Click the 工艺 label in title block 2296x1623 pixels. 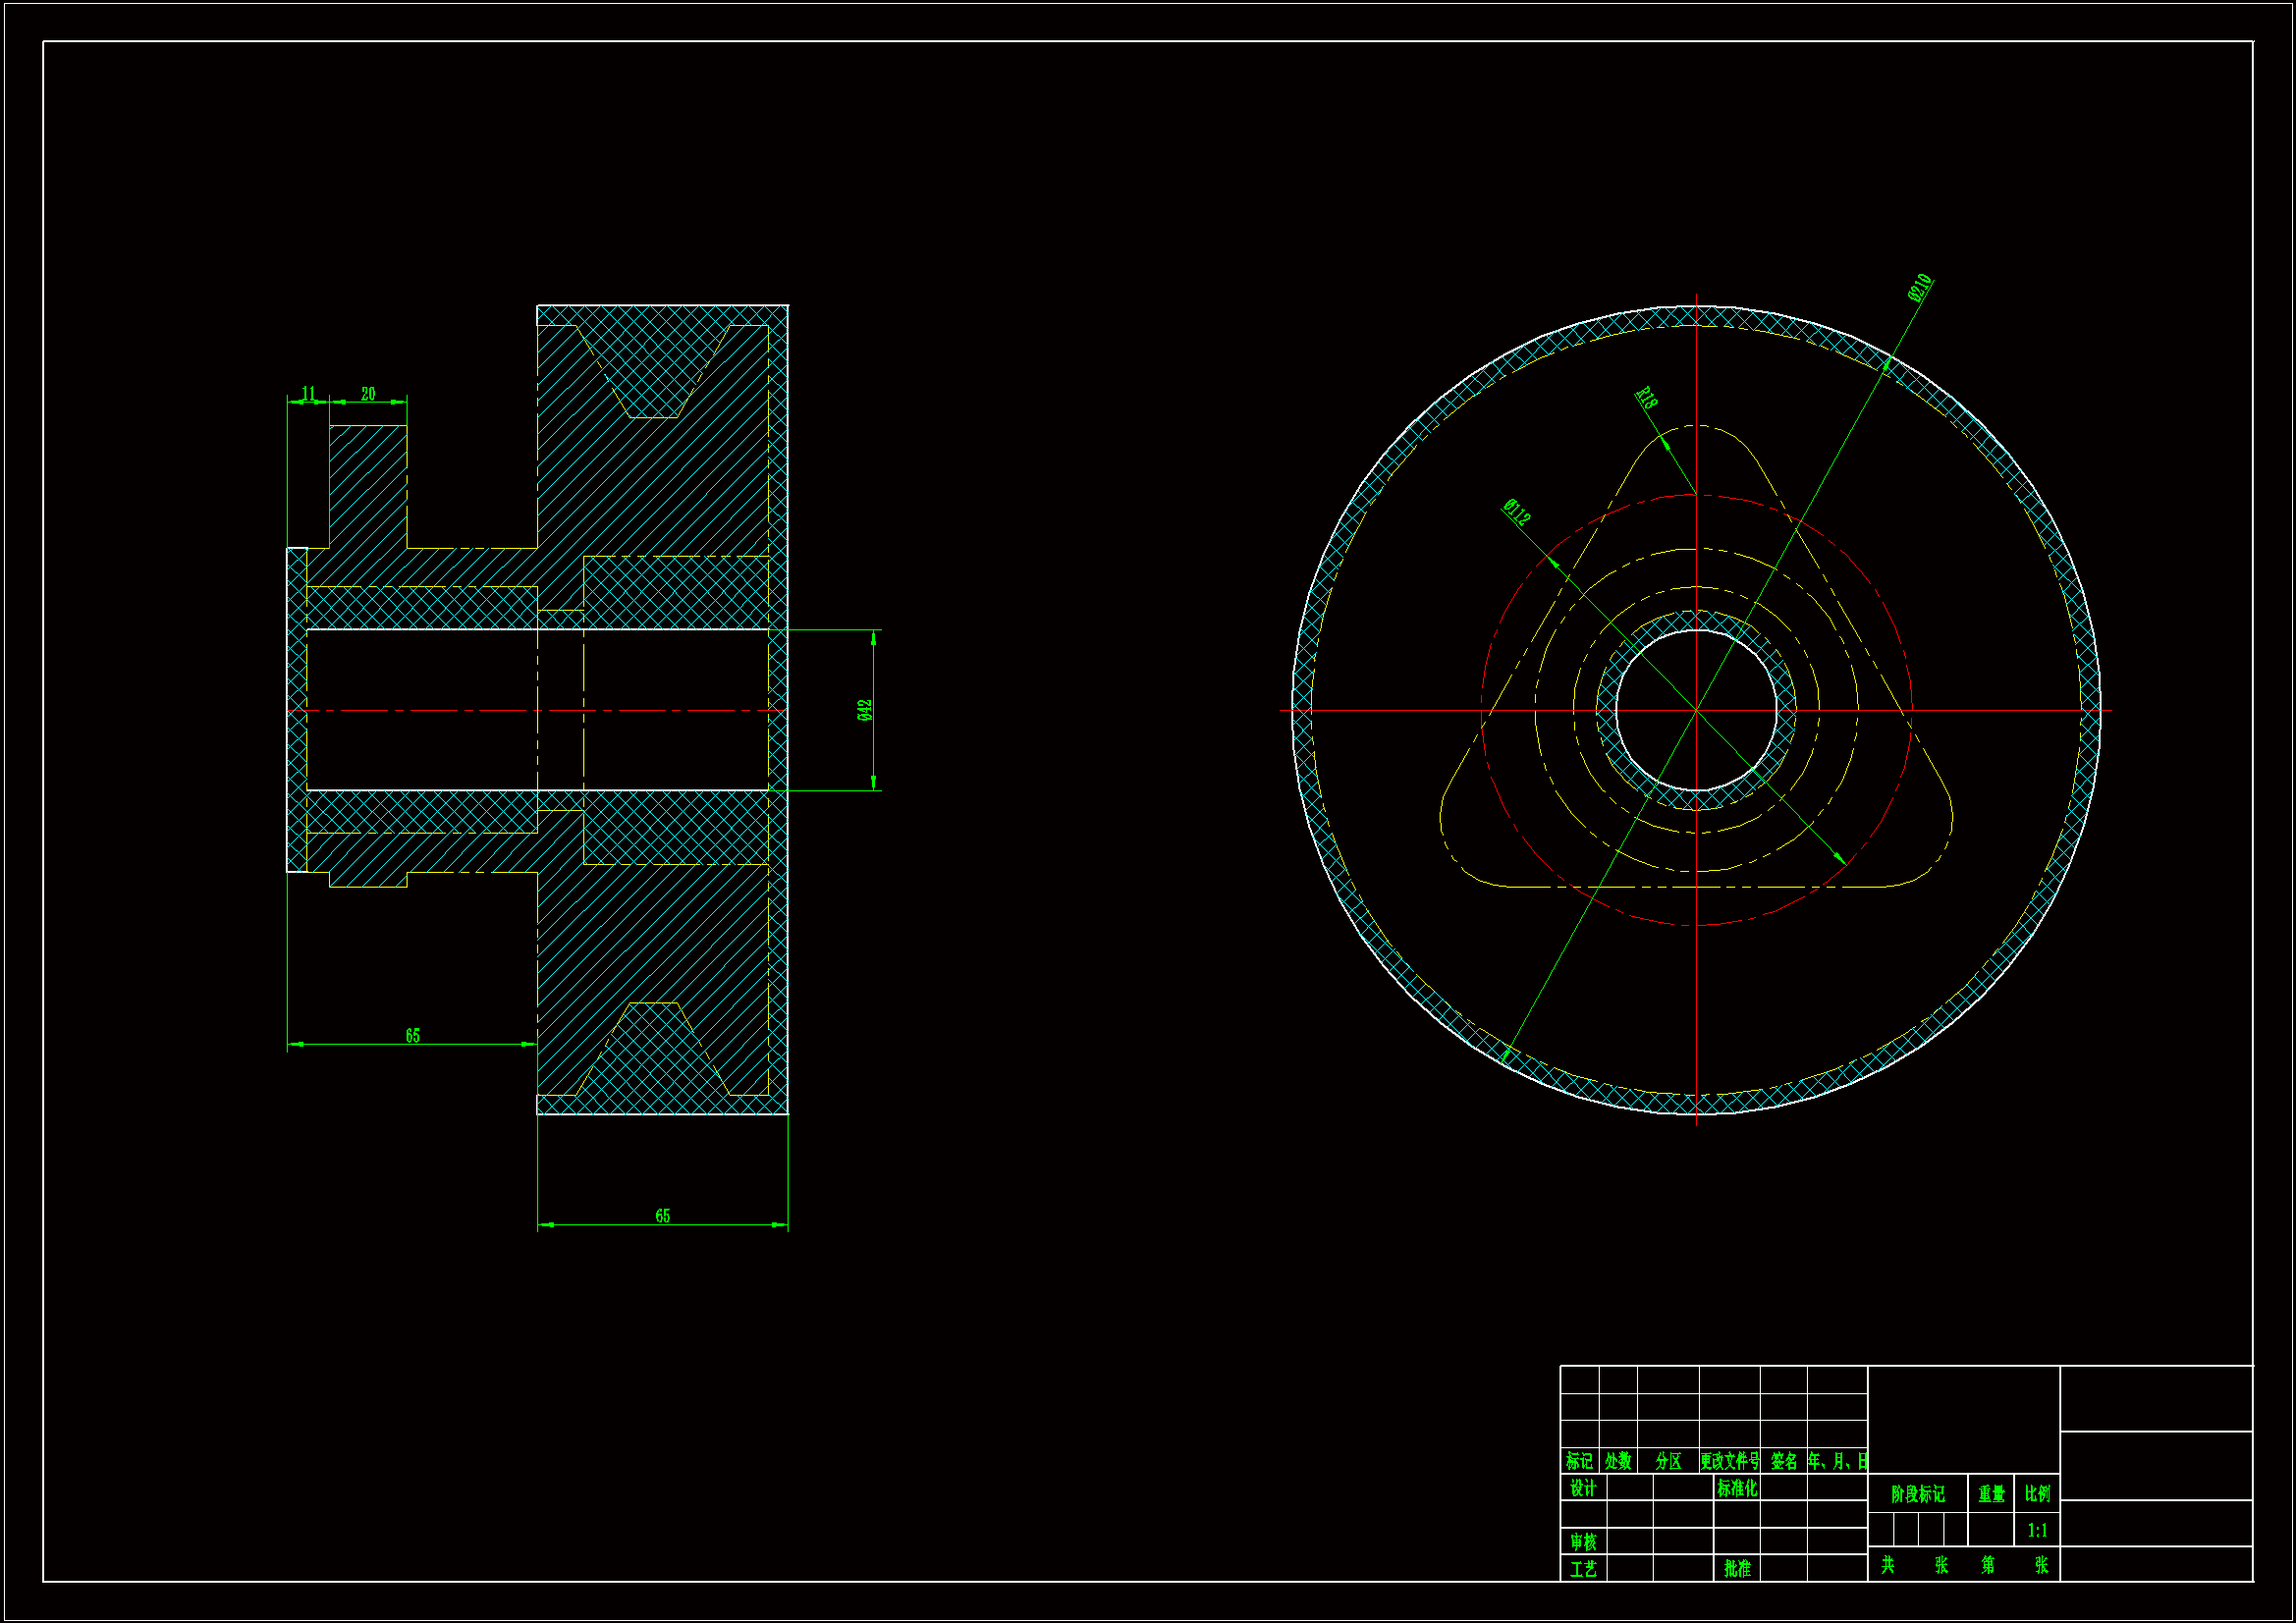tap(1583, 1568)
